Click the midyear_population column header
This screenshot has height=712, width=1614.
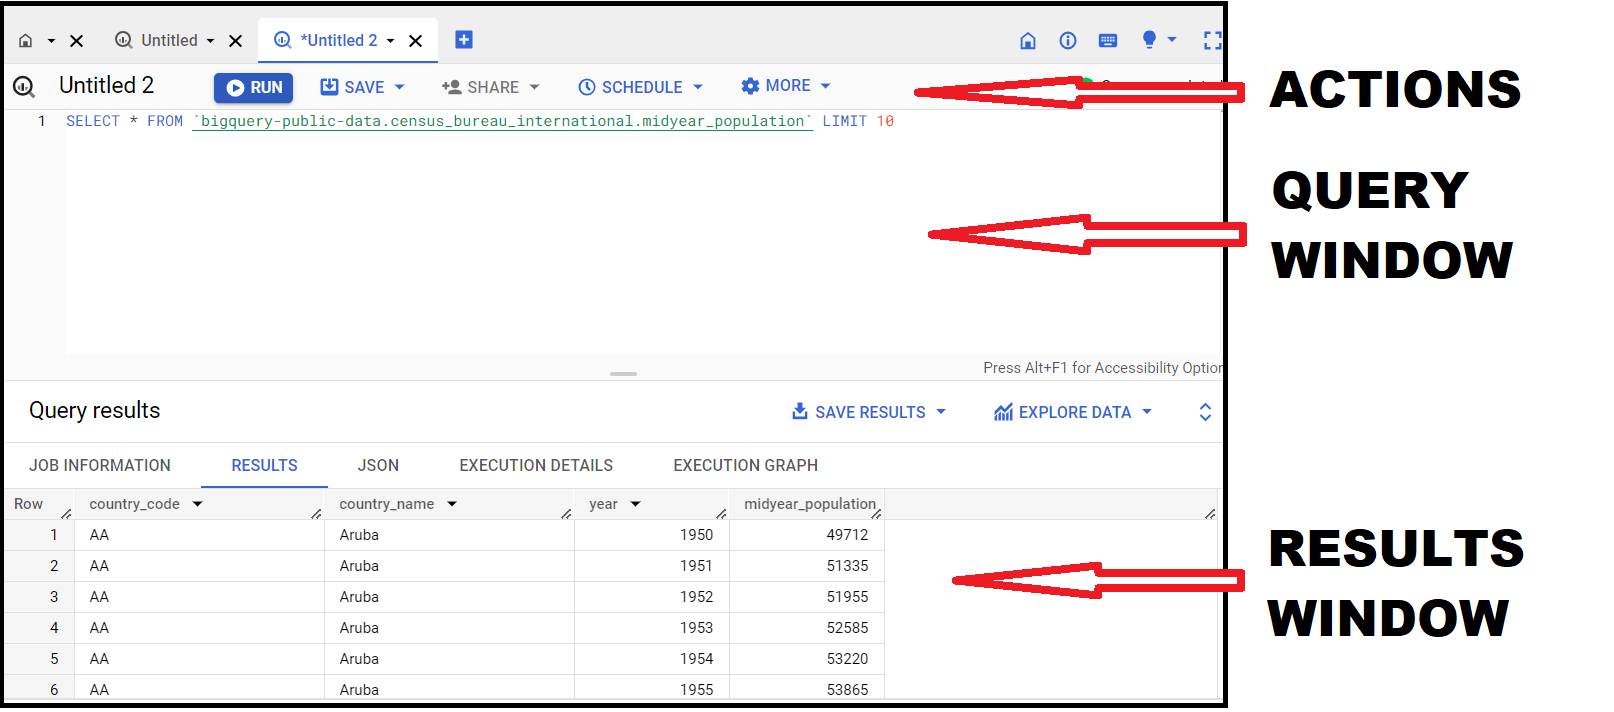(x=810, y=504)
